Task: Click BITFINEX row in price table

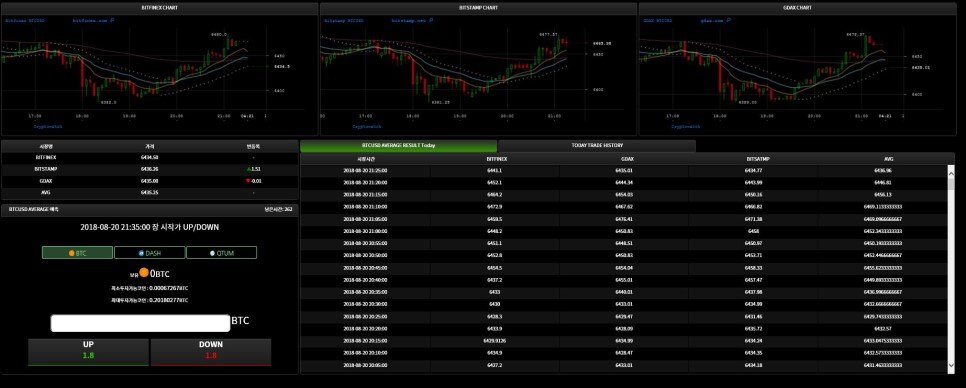Action: (150, 158)
